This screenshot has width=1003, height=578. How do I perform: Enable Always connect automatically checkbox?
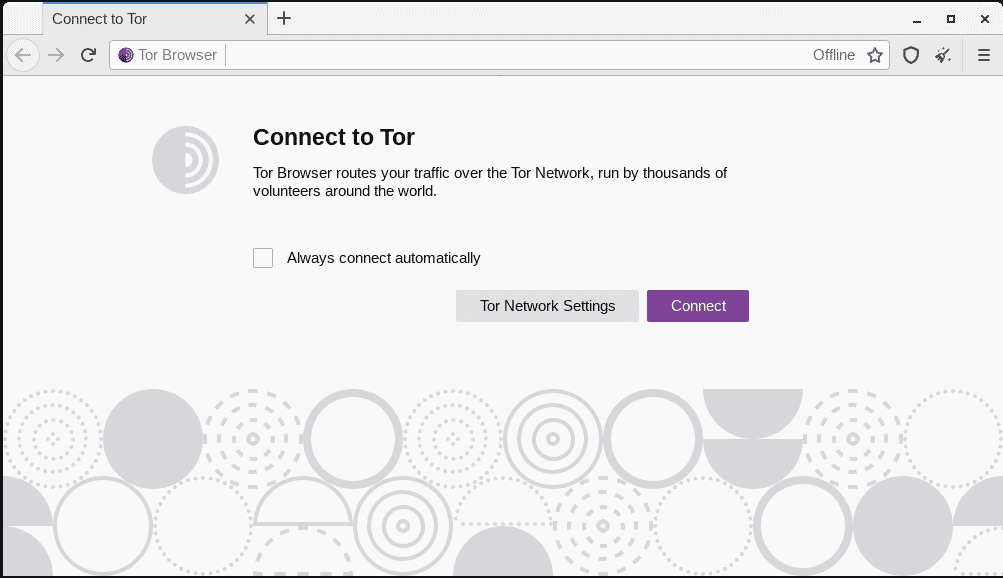point(263,258)
